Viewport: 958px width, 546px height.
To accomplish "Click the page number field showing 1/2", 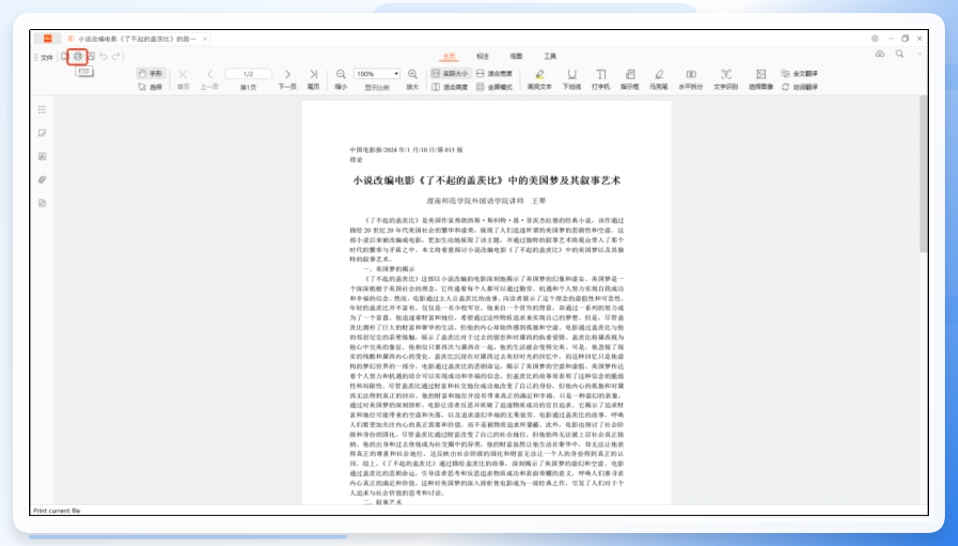I will [x=248, y=74].
